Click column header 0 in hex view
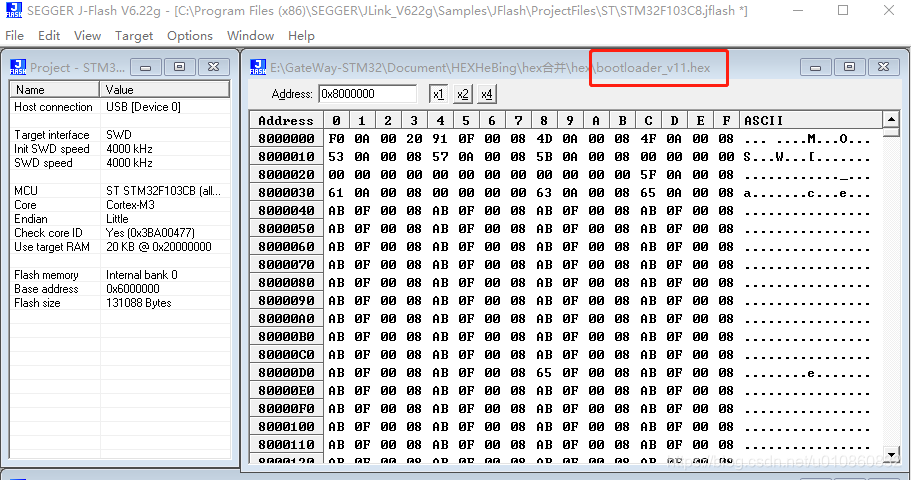The width and height of the screenshot is (911, 480). pos(336,120)
